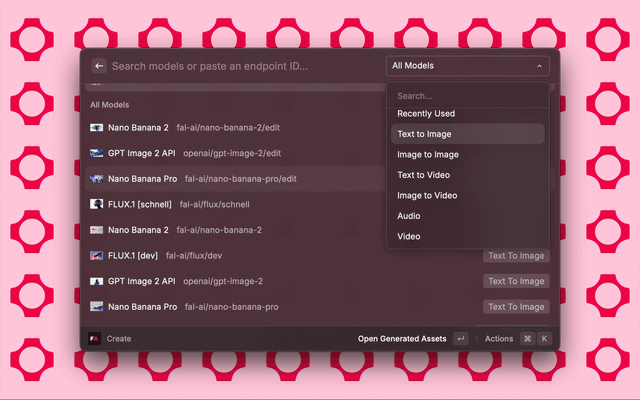Select FLUX.1 [schnell] model name
640x400 pixels.
(x=140, y=204)
